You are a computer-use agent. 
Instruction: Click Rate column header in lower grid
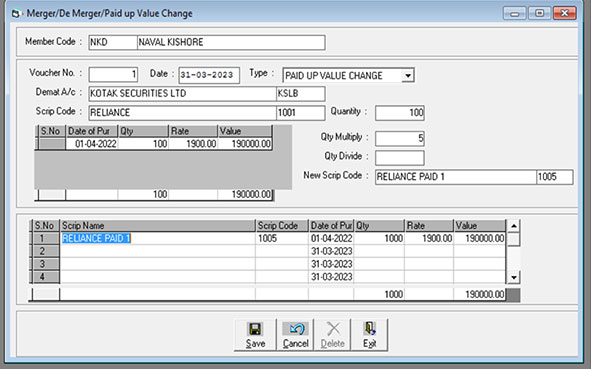(x=429, y=226)
